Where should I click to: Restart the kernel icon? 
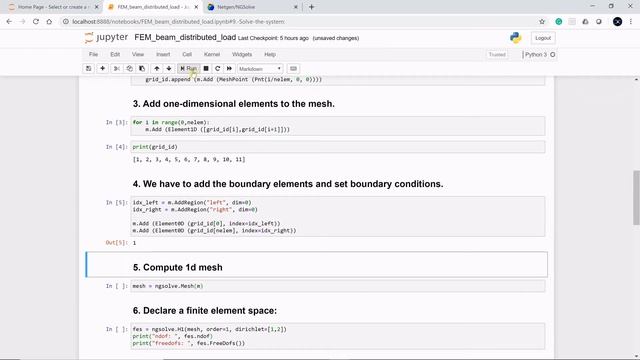tap(218, 69)
